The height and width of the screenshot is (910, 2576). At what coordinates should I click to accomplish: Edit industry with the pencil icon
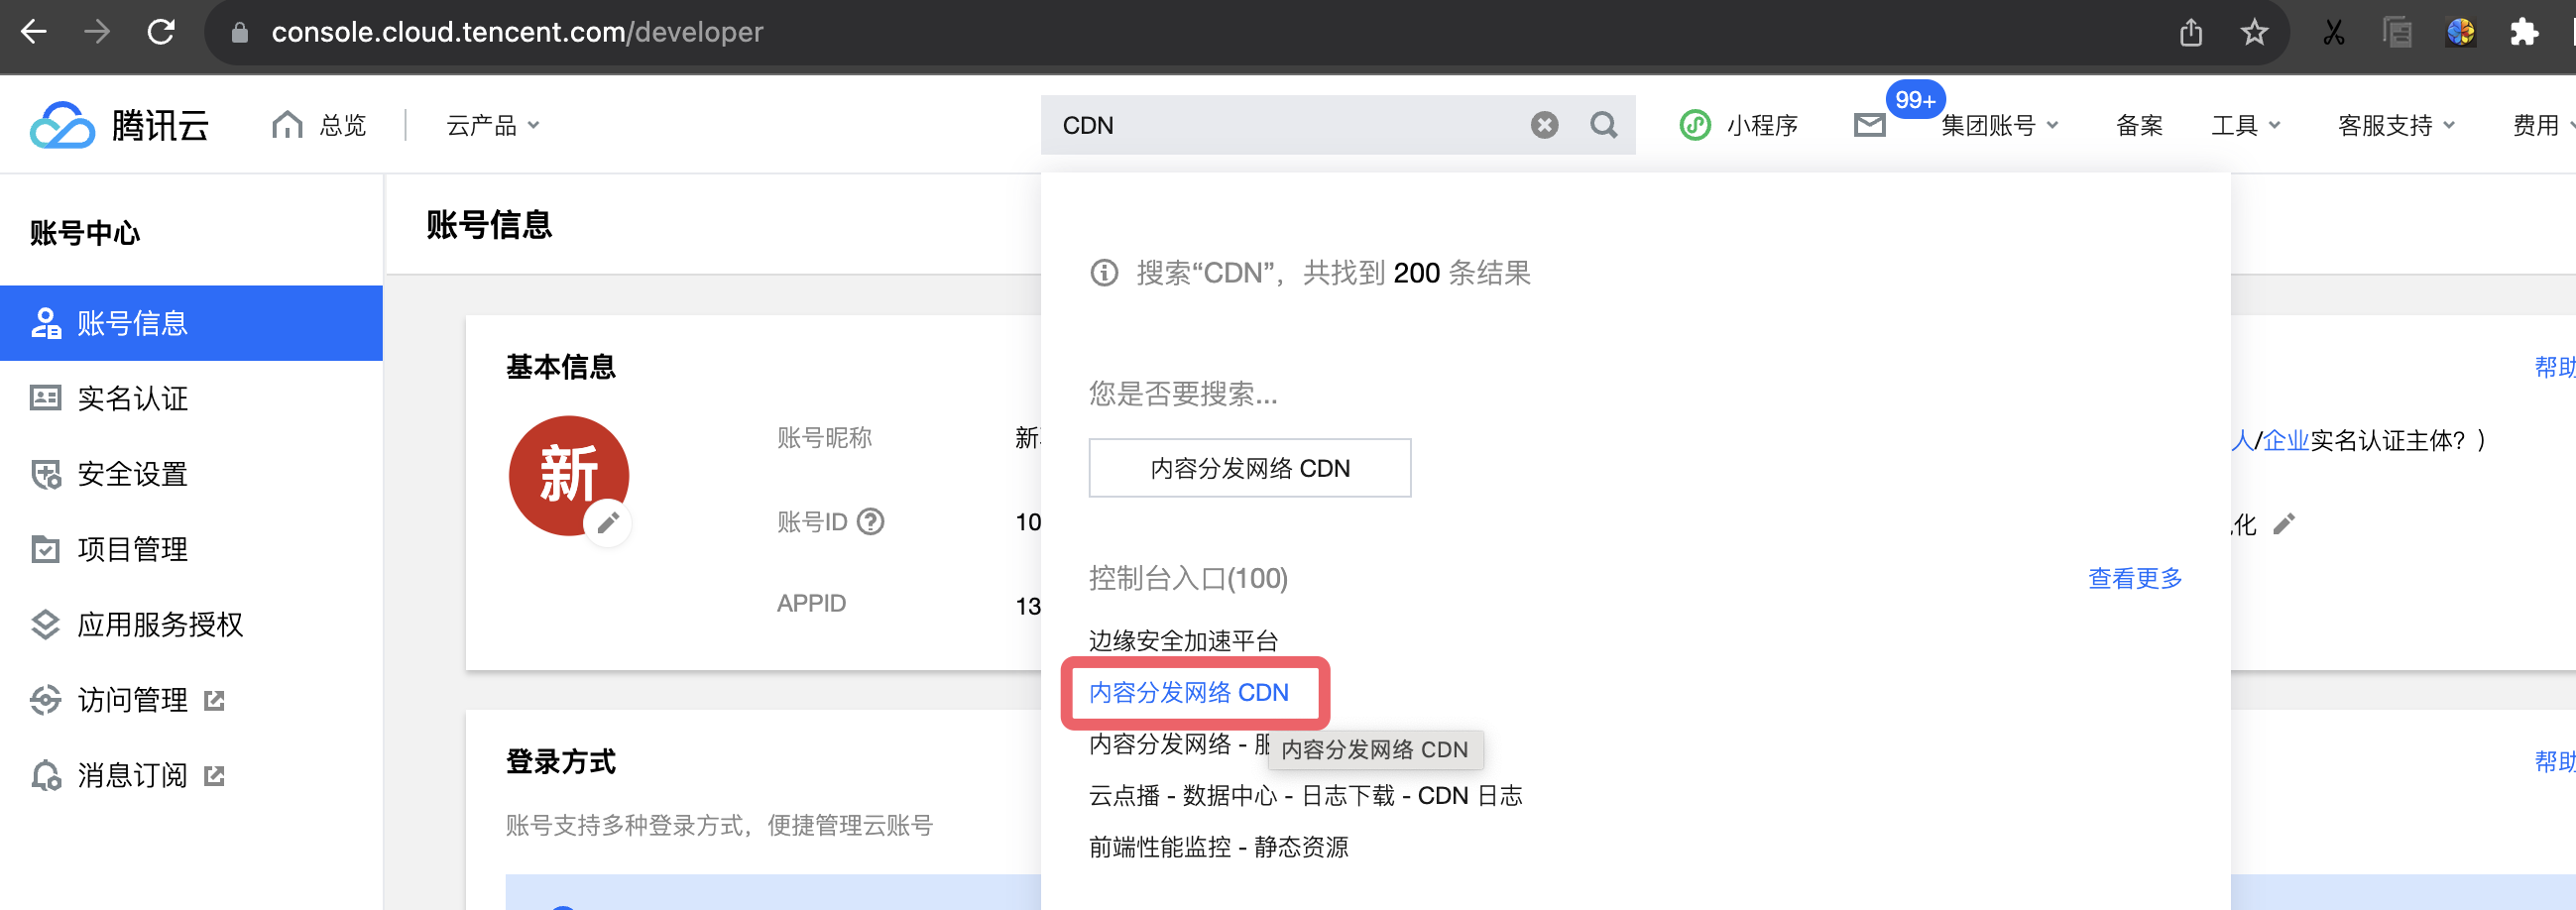pyautogui.click(x=2284, y=524)
